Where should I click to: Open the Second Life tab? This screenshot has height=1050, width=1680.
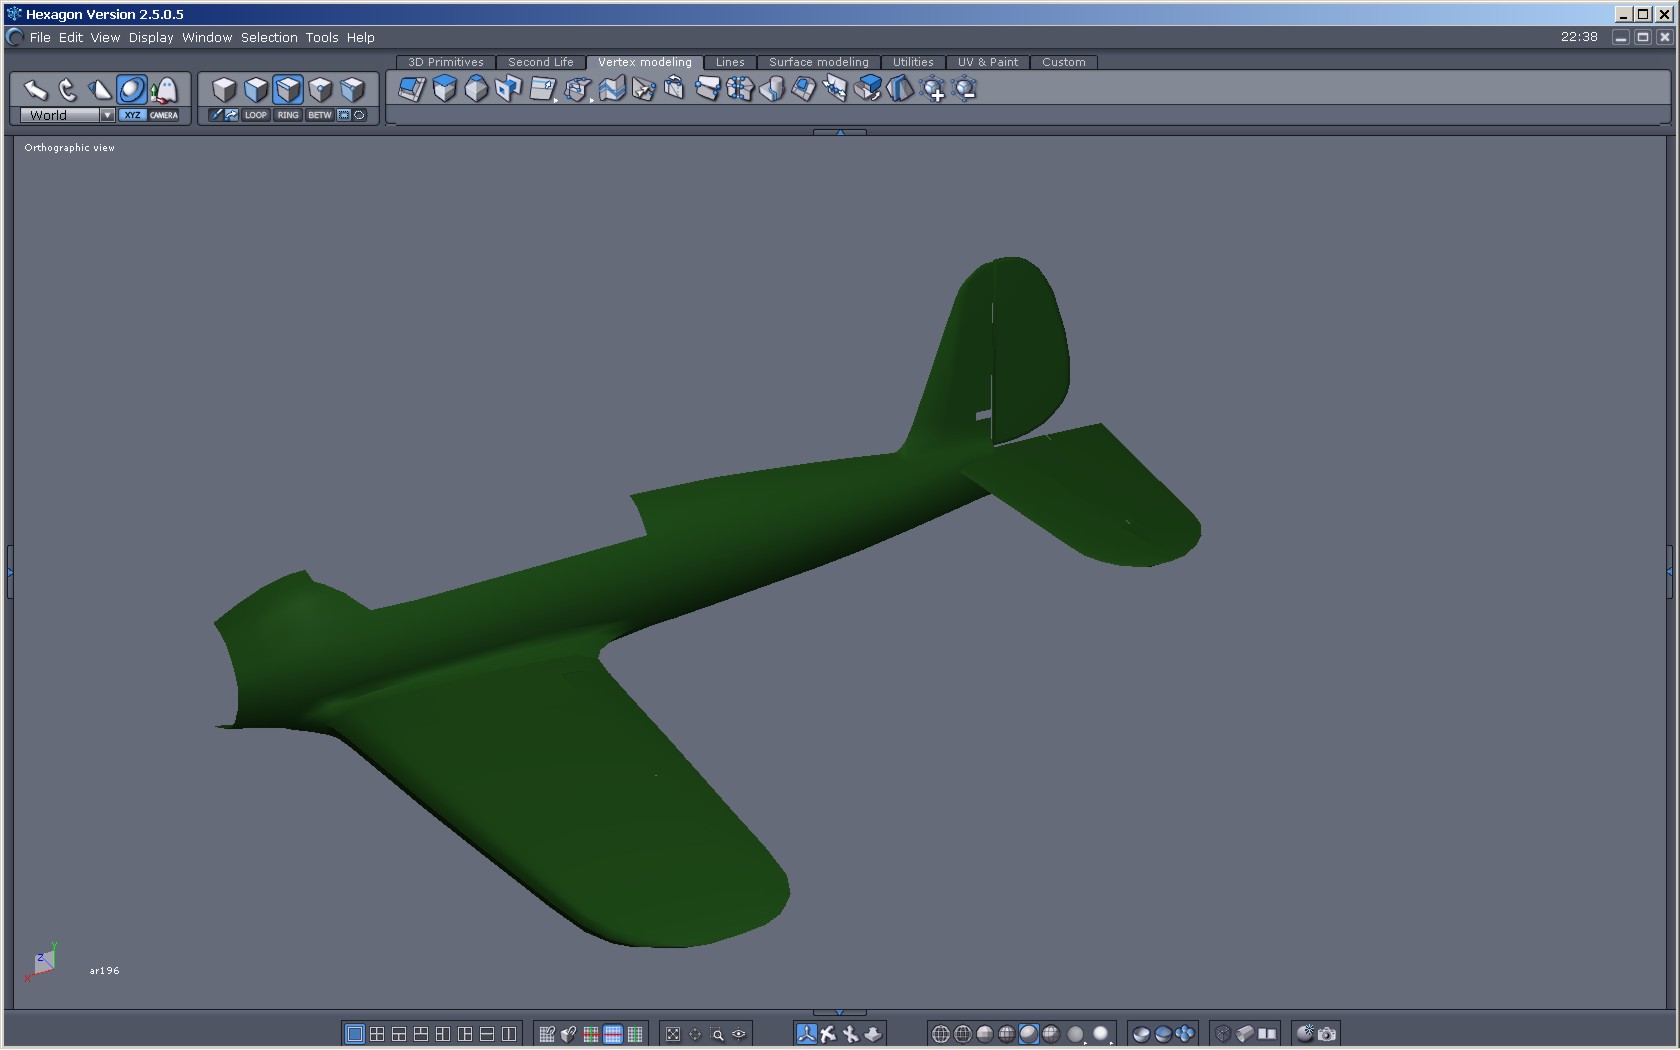[x=541, y=62]
